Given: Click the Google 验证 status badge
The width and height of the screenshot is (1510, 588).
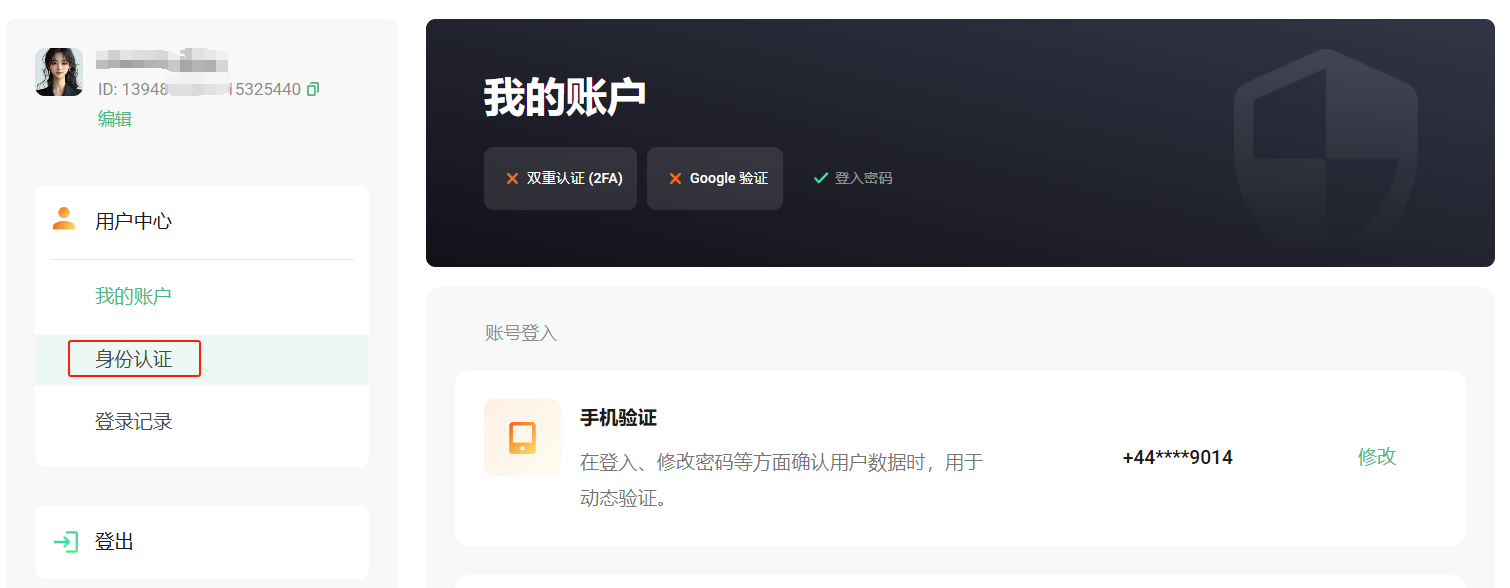Looking at the screenshot, I should [x=715, y=178].
